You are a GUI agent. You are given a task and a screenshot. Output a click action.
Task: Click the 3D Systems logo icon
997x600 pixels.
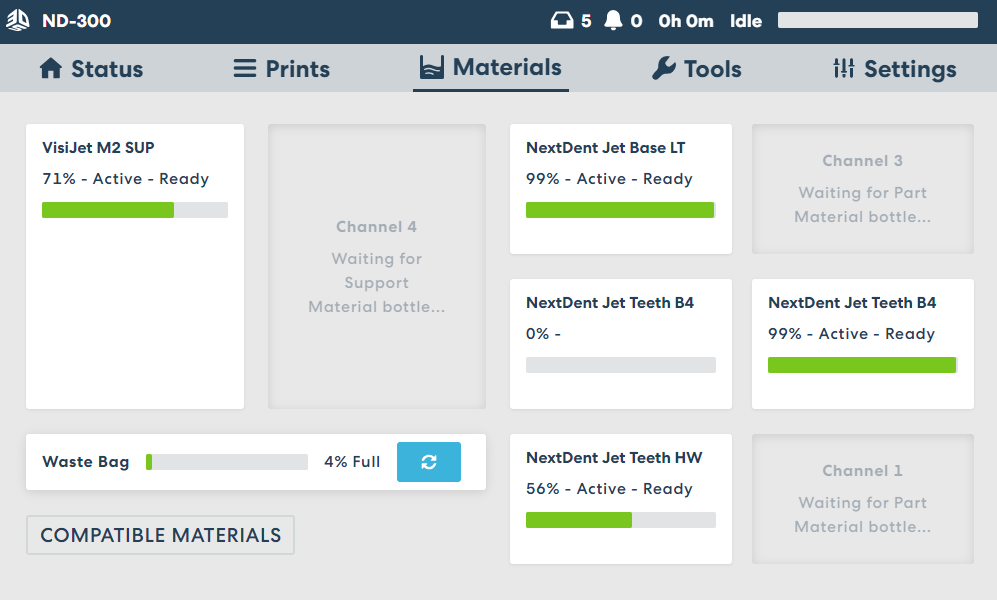[18, 21]
